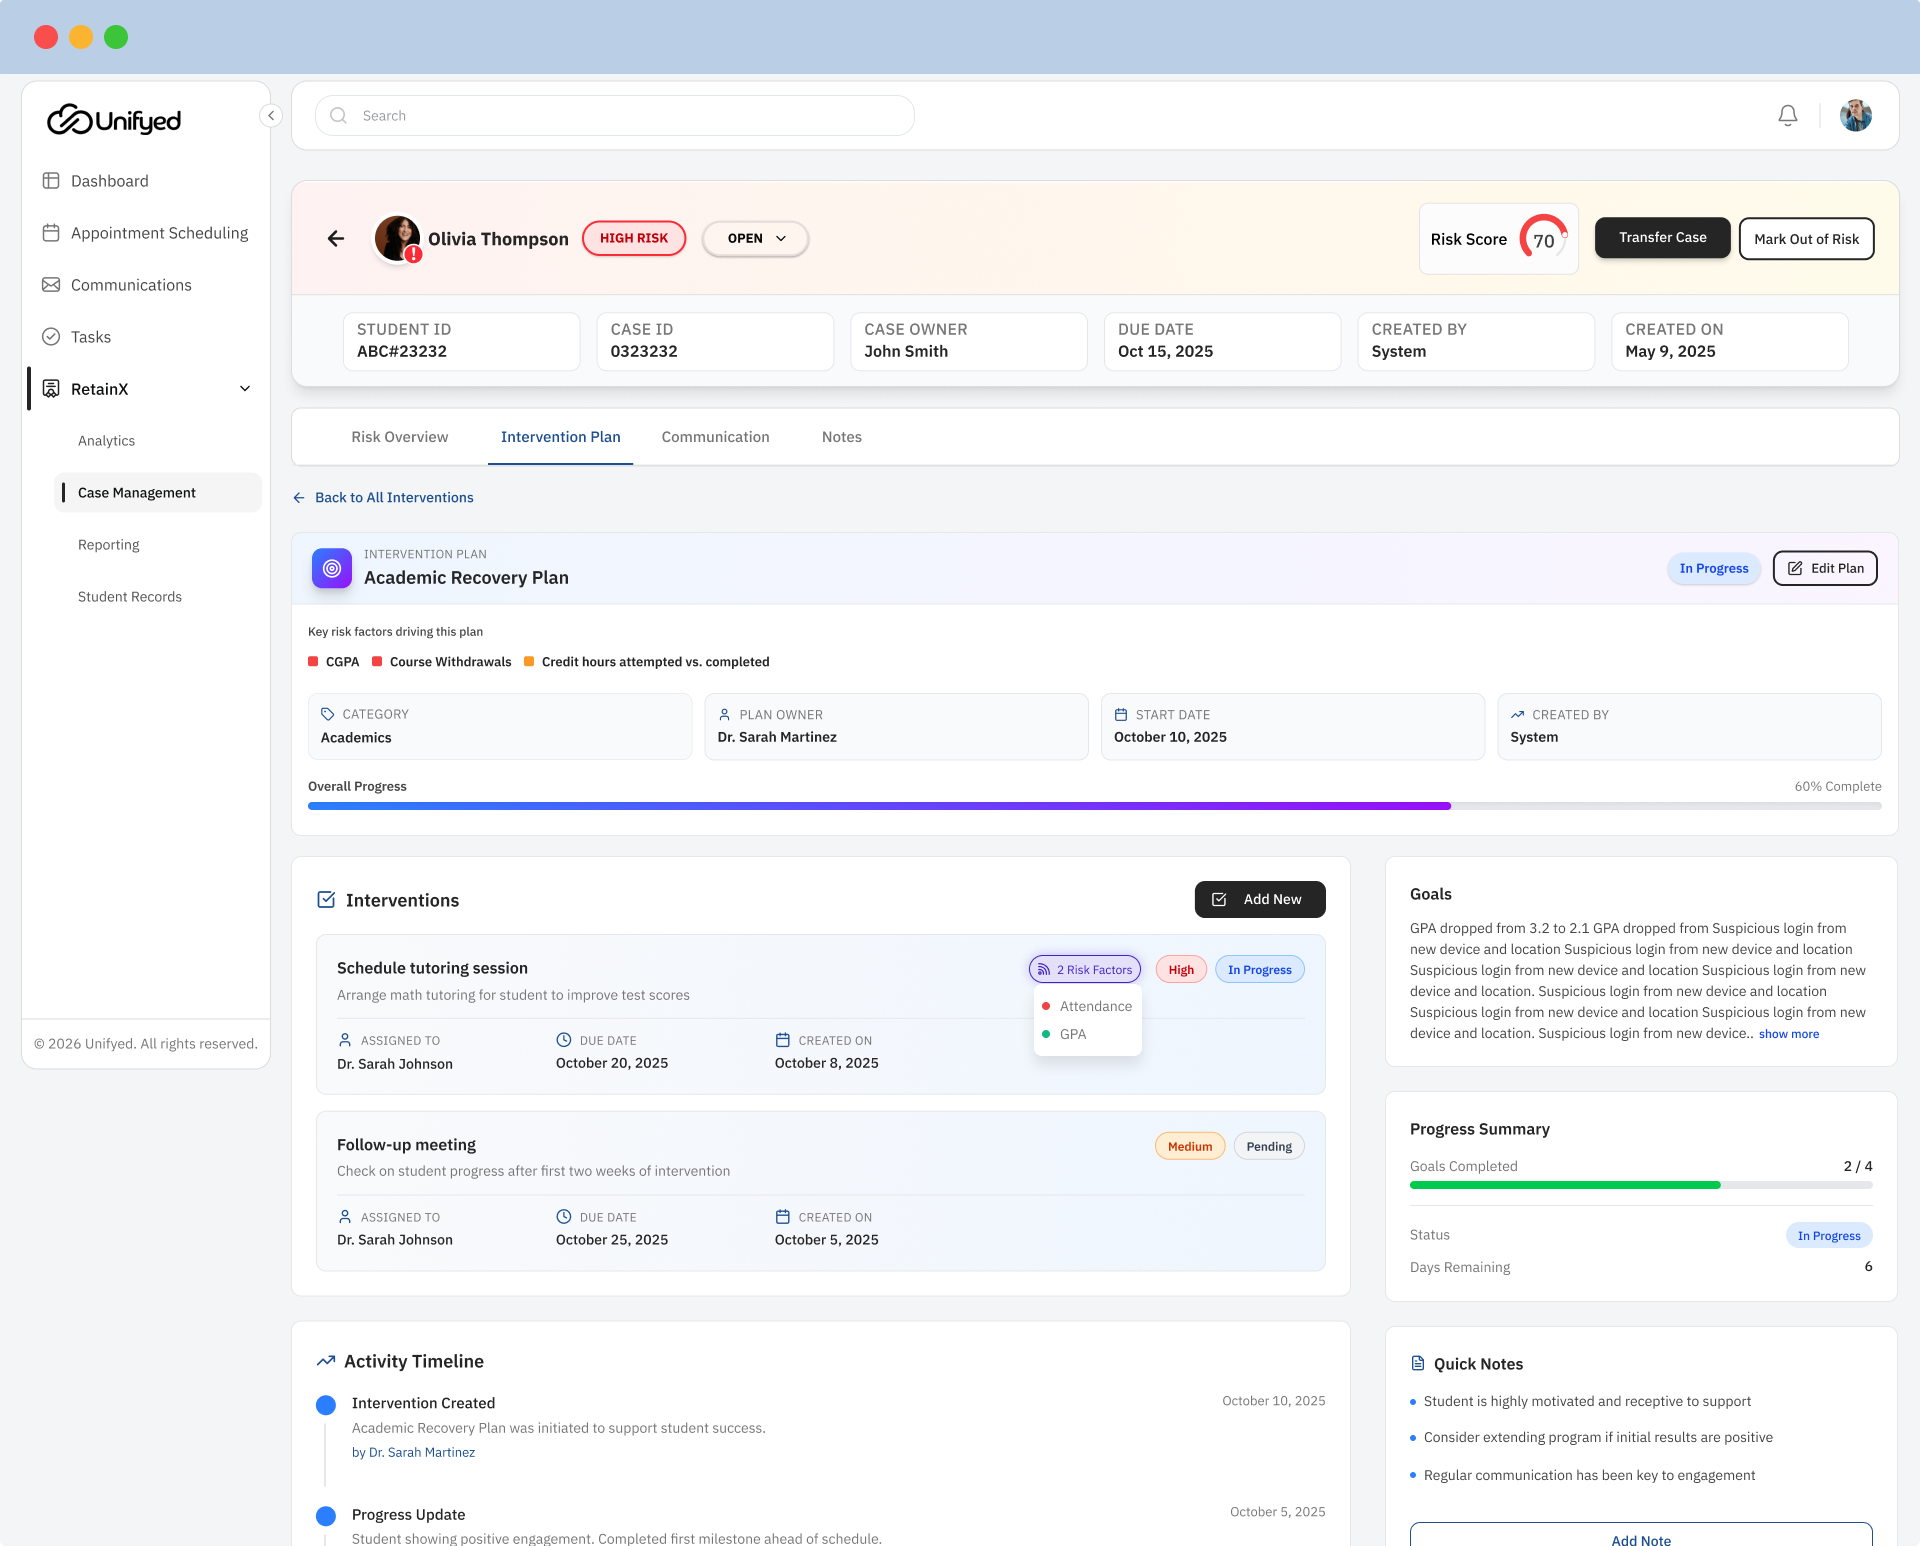1920x1546 pixels.
Task: Click the risk score gauge showing 70
Action: 1543,239
